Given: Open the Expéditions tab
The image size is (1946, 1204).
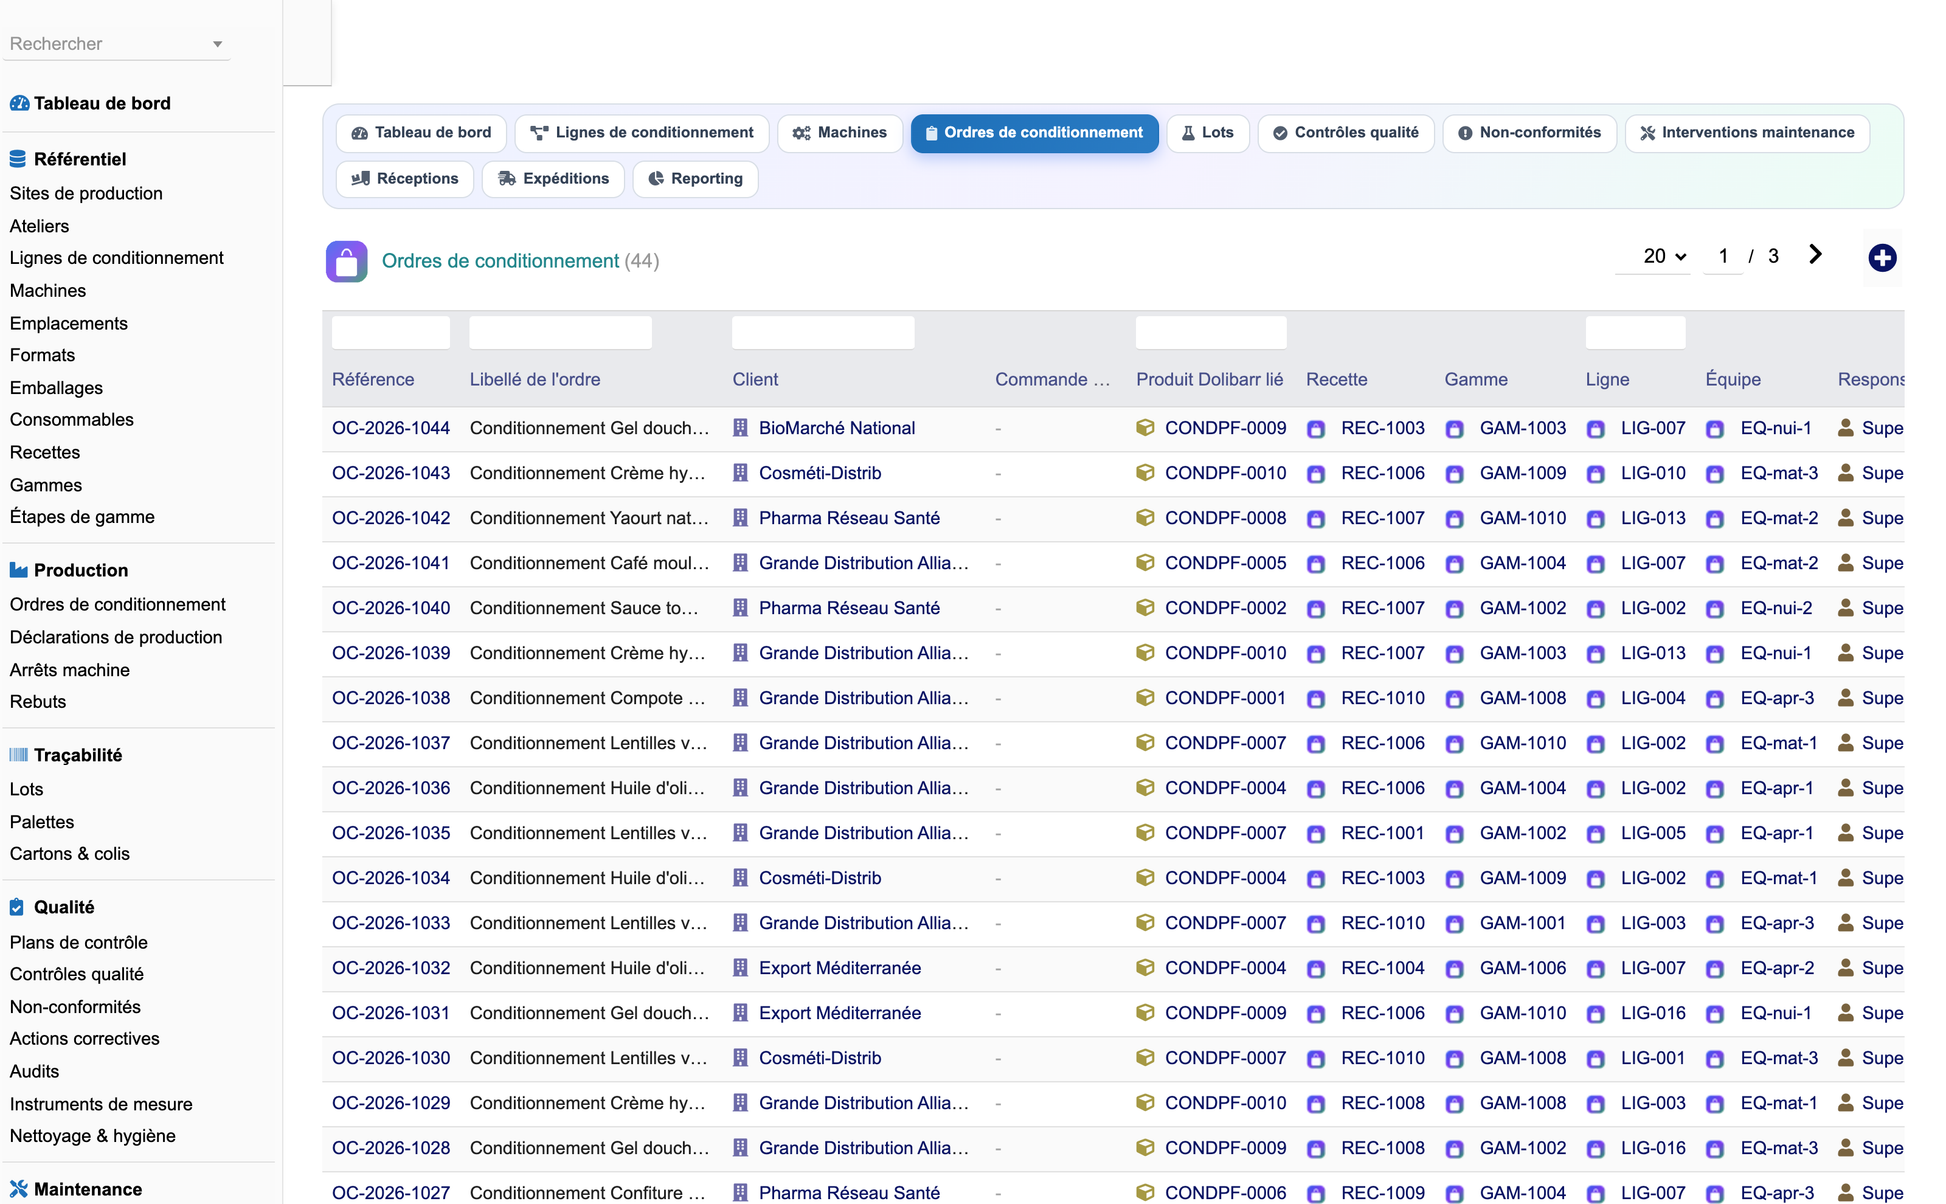Looking at the screenshot, I should (553, 179).
